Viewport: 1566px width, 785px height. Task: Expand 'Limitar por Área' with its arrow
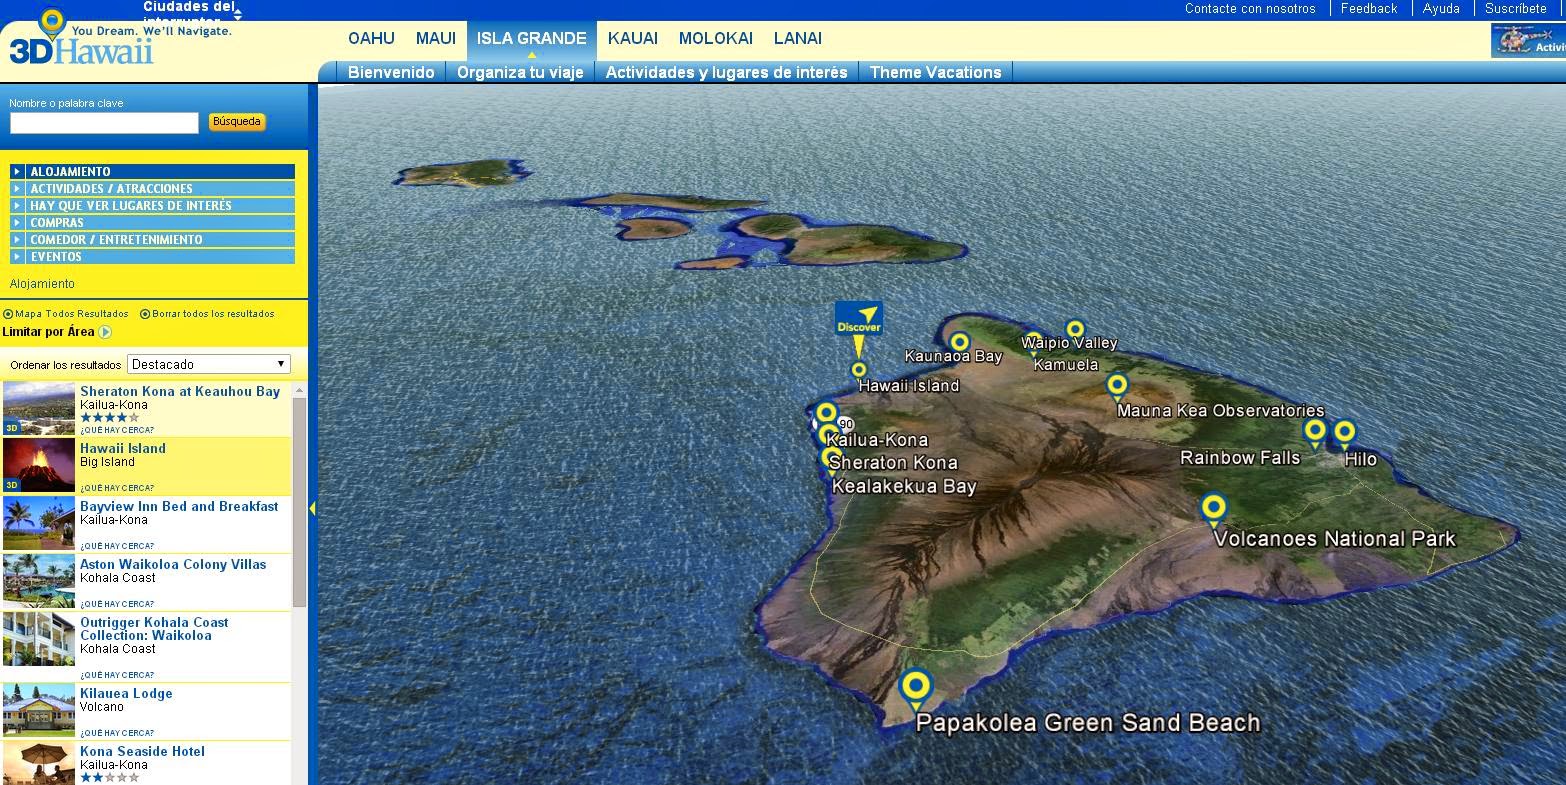pos(106,331)
